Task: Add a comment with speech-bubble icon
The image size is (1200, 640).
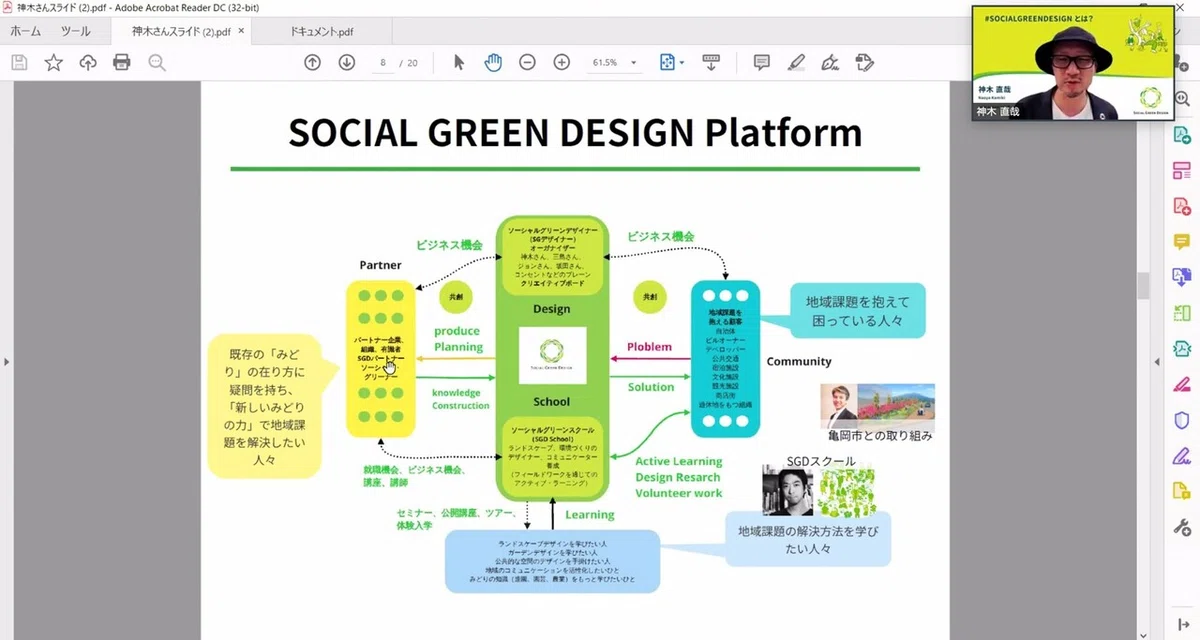Action: [762, 62]
